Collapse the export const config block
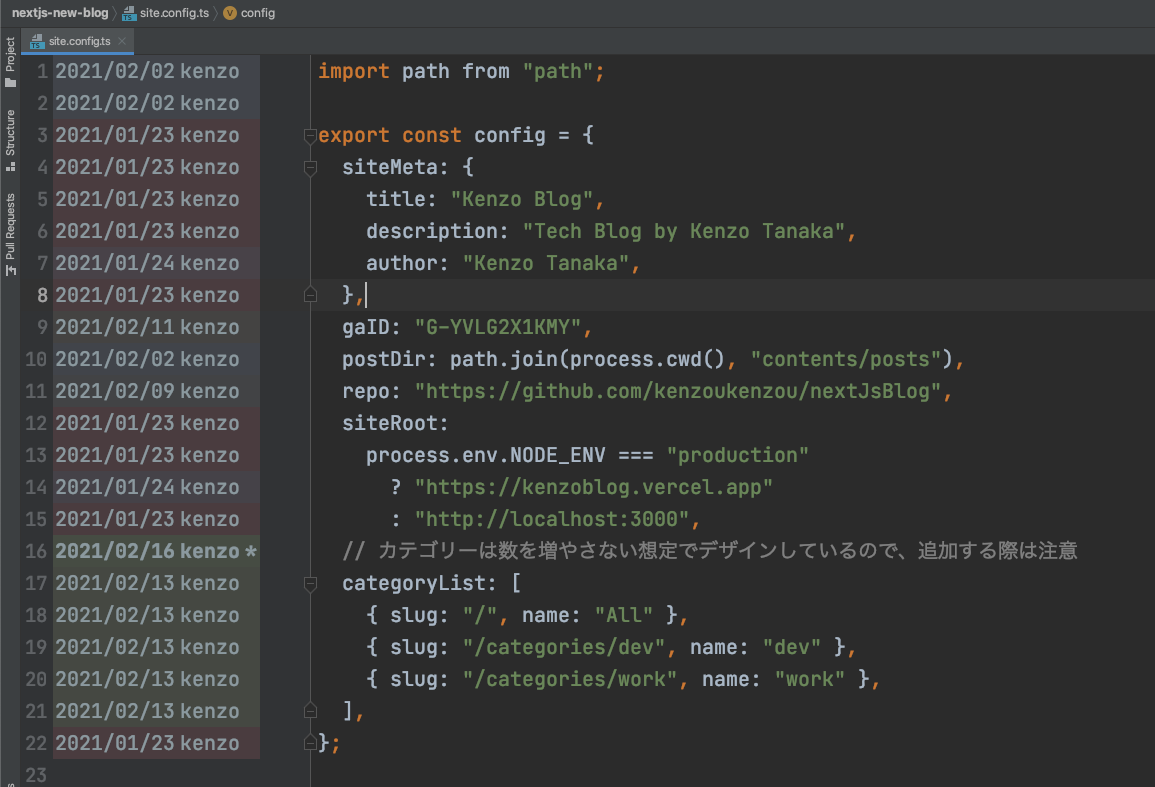Viewport: 1155px width, 787px height. (310, 136)
